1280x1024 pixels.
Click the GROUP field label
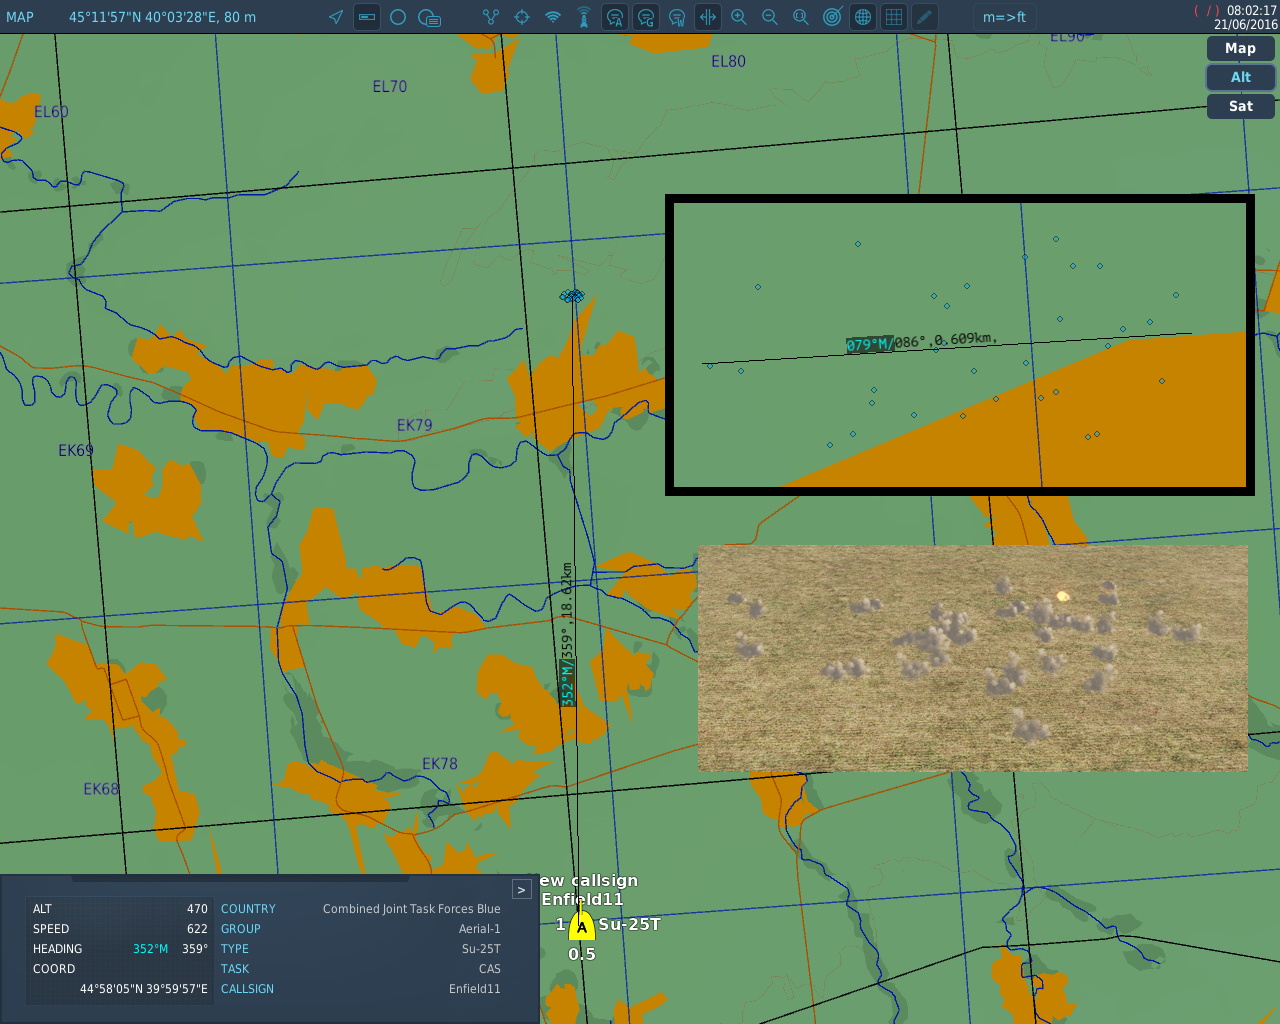pyautogui.click(x=241, y=929)
